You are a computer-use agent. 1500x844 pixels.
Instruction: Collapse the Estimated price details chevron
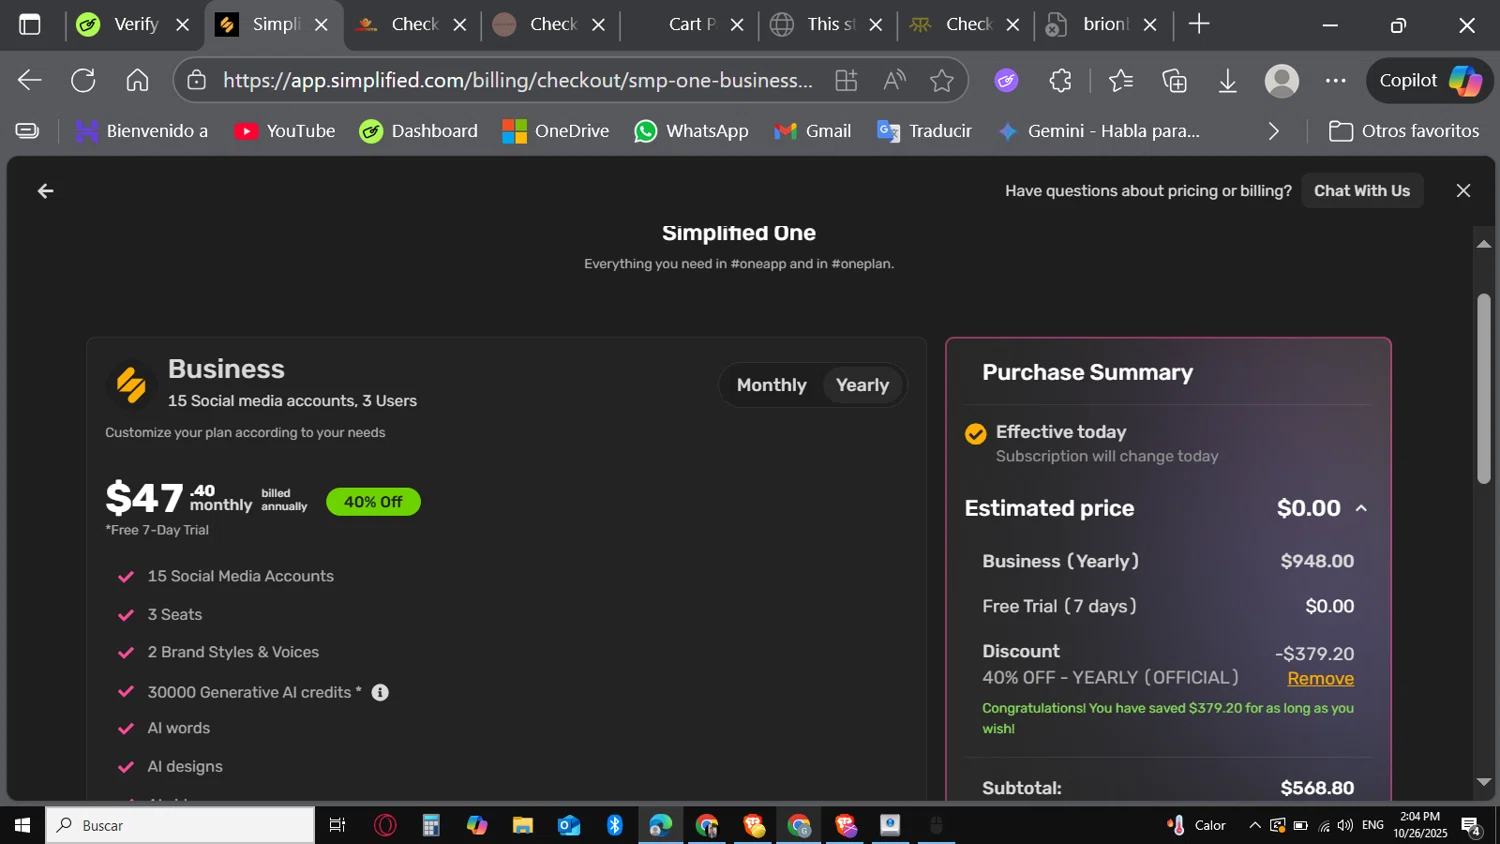pos(1361,509)
